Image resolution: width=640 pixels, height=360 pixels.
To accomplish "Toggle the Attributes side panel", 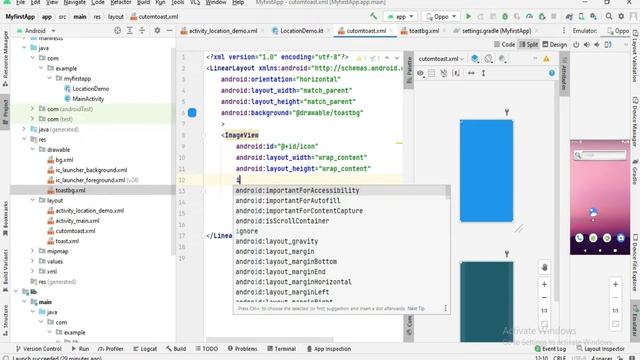I will (564, 73).
